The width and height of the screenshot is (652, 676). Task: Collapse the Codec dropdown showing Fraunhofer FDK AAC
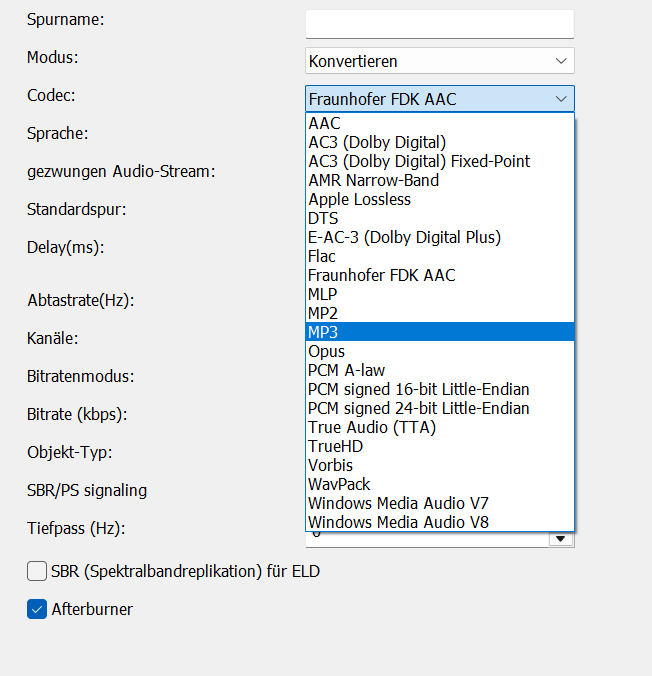[x=439, y=99]
